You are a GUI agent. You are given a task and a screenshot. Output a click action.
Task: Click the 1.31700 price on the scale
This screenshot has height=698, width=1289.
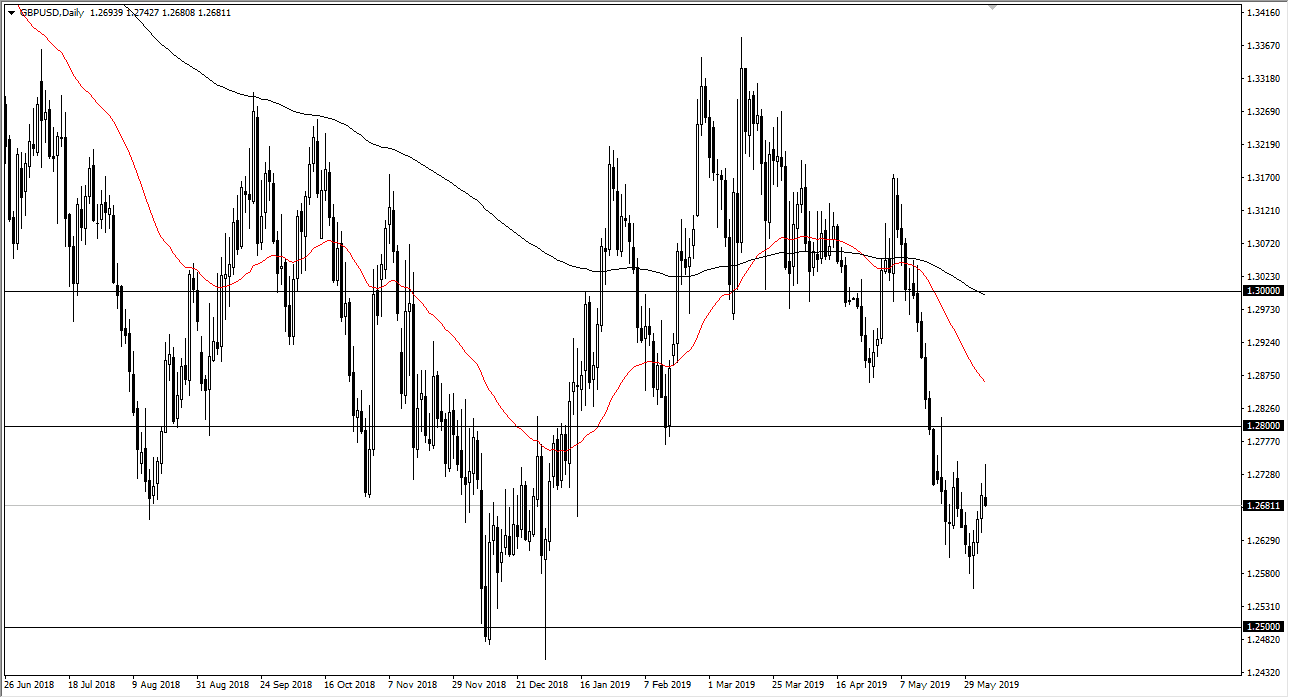click(x=1264, y=178)
